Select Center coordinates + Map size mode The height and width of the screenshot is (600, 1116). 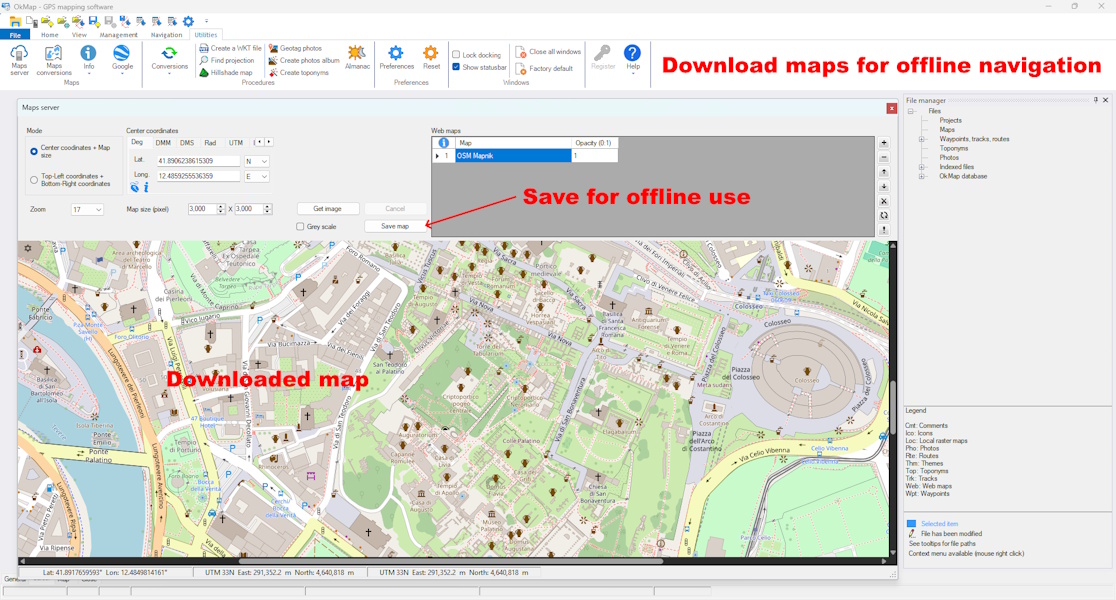click(x=33, y=151)
